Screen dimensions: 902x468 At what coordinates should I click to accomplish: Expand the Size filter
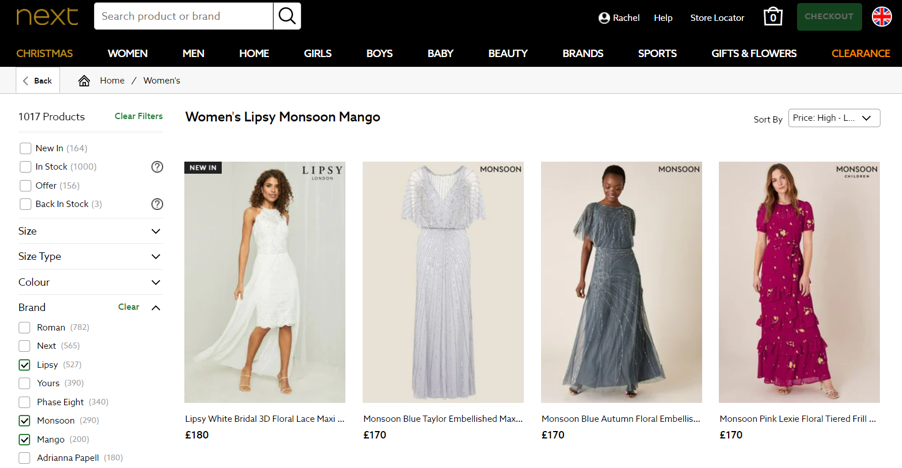click(90, 231)
